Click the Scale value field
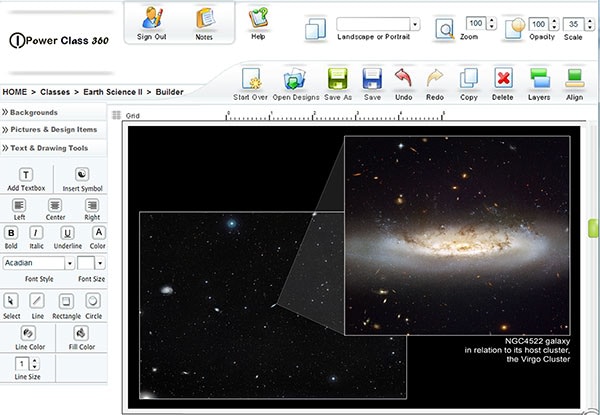Image resolution: width=600 pixels, height=415 pixels. (574, 24)
